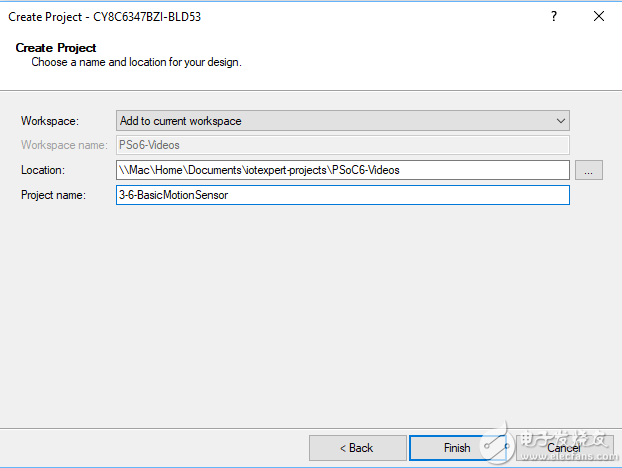The height and width of the screenshot is (468, 622).
Task: Click the help question mark button
Action: pos(553,17)
